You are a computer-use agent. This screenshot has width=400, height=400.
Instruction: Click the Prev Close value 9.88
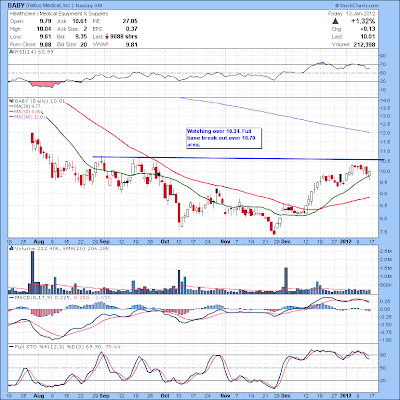tap(46, 44)
